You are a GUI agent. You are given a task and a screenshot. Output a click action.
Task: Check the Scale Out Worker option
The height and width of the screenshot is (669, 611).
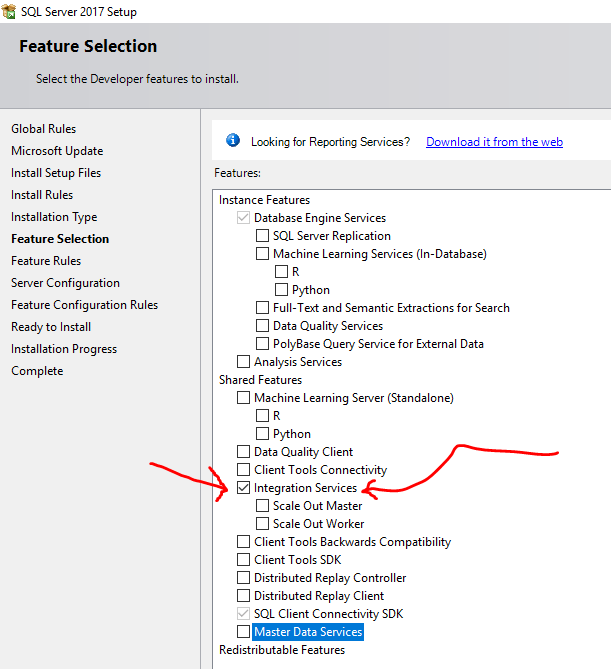263,524
